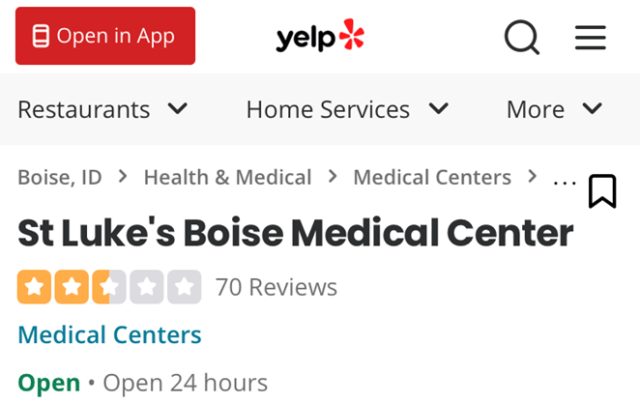Click the Open 24 hours text
This screenshot has height=403, width=640.
(x=186, y=383)
